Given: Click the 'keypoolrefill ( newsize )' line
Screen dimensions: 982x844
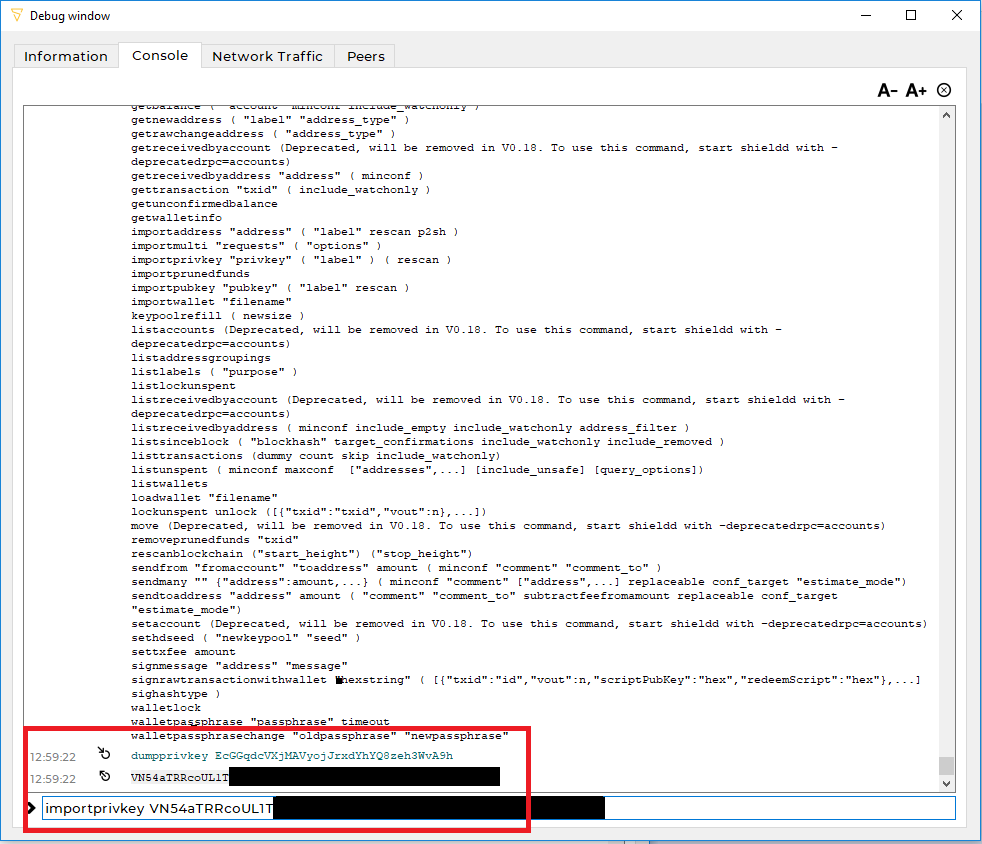Looking at the screenshot, I should (218, 316).
